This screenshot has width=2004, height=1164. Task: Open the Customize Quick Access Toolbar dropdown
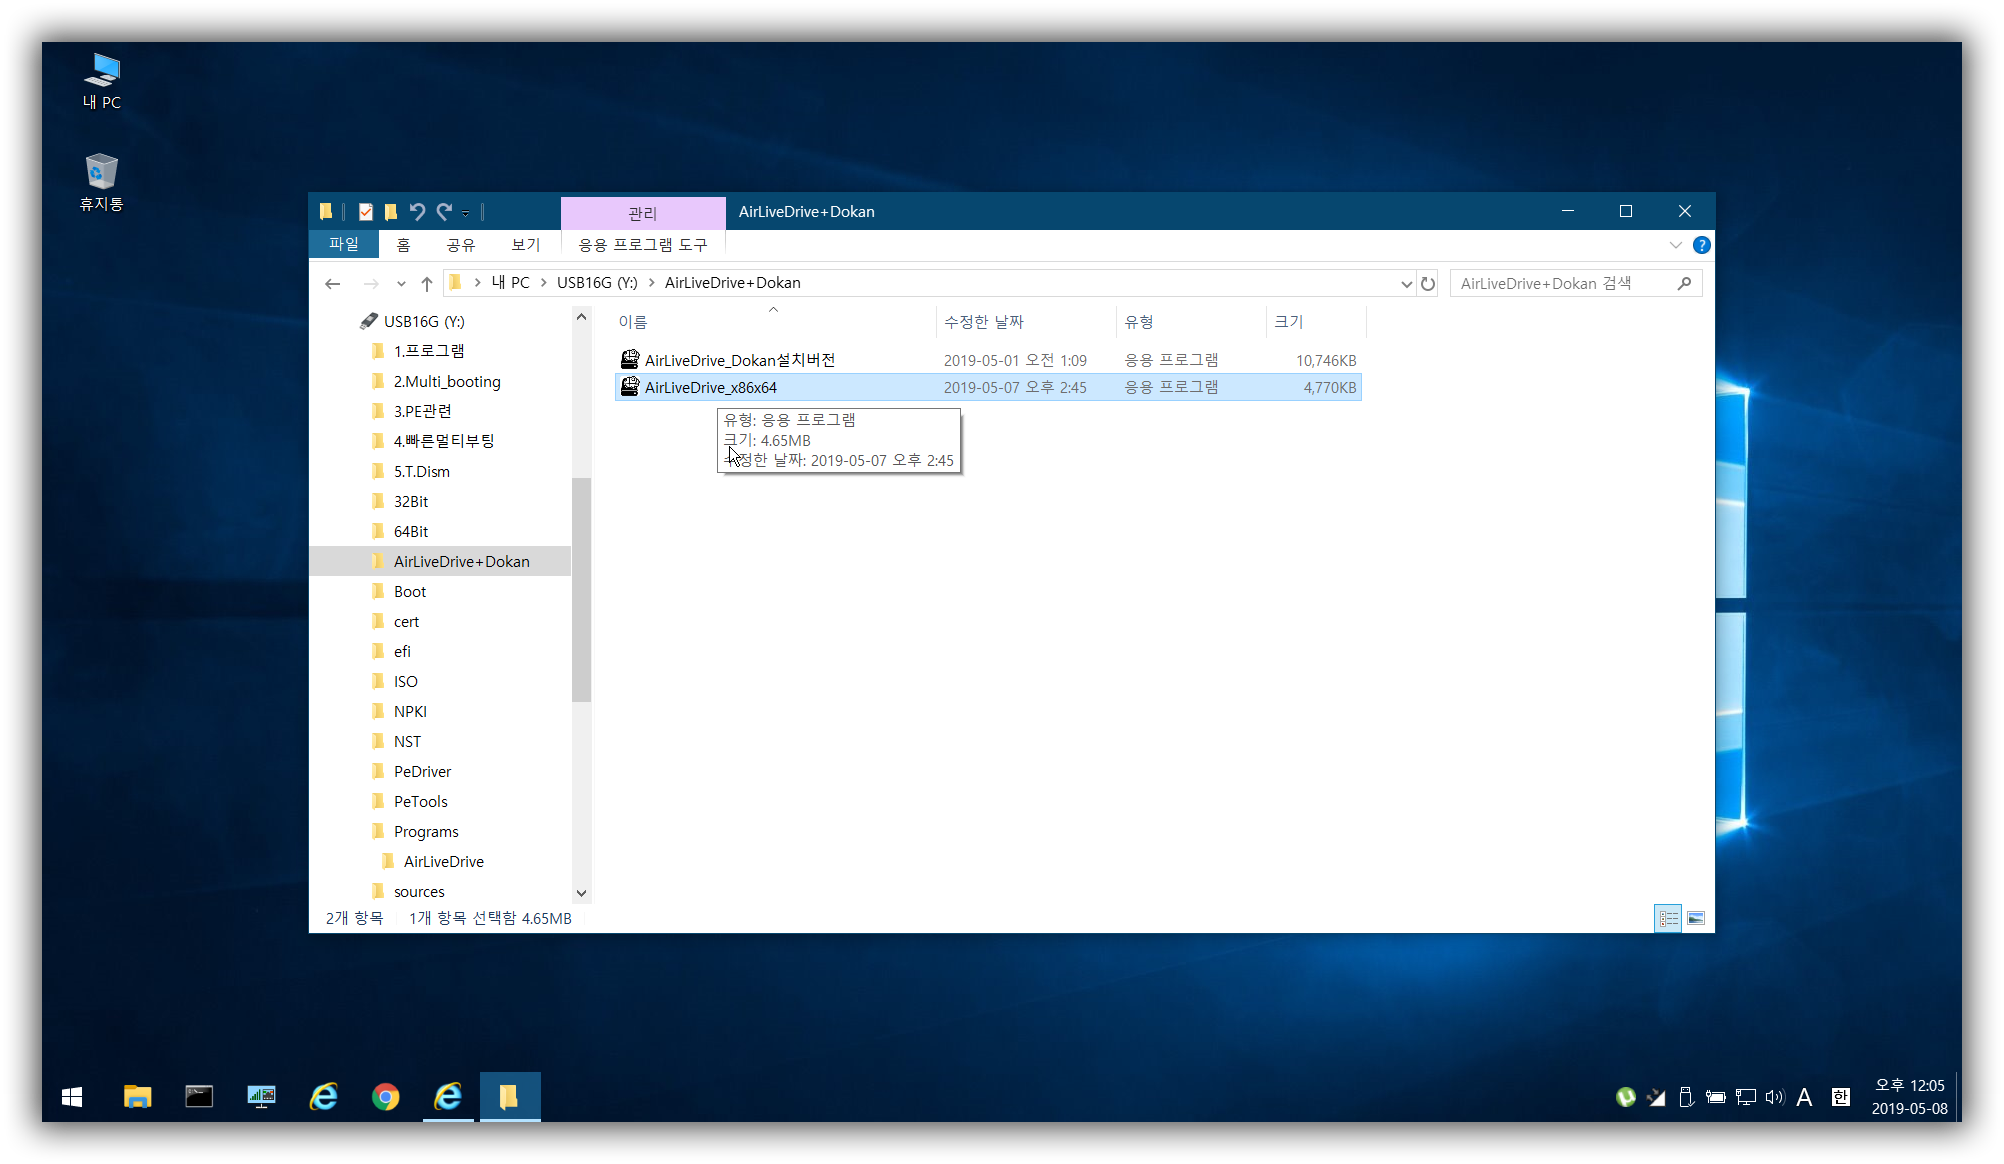point(465,213)
